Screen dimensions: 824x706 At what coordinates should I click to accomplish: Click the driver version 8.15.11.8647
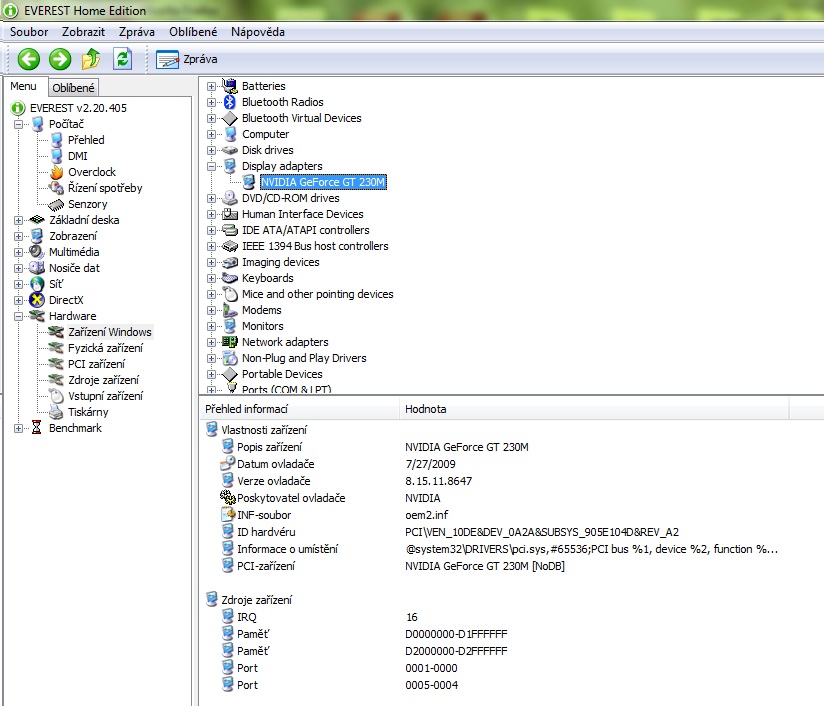[438, 481]
